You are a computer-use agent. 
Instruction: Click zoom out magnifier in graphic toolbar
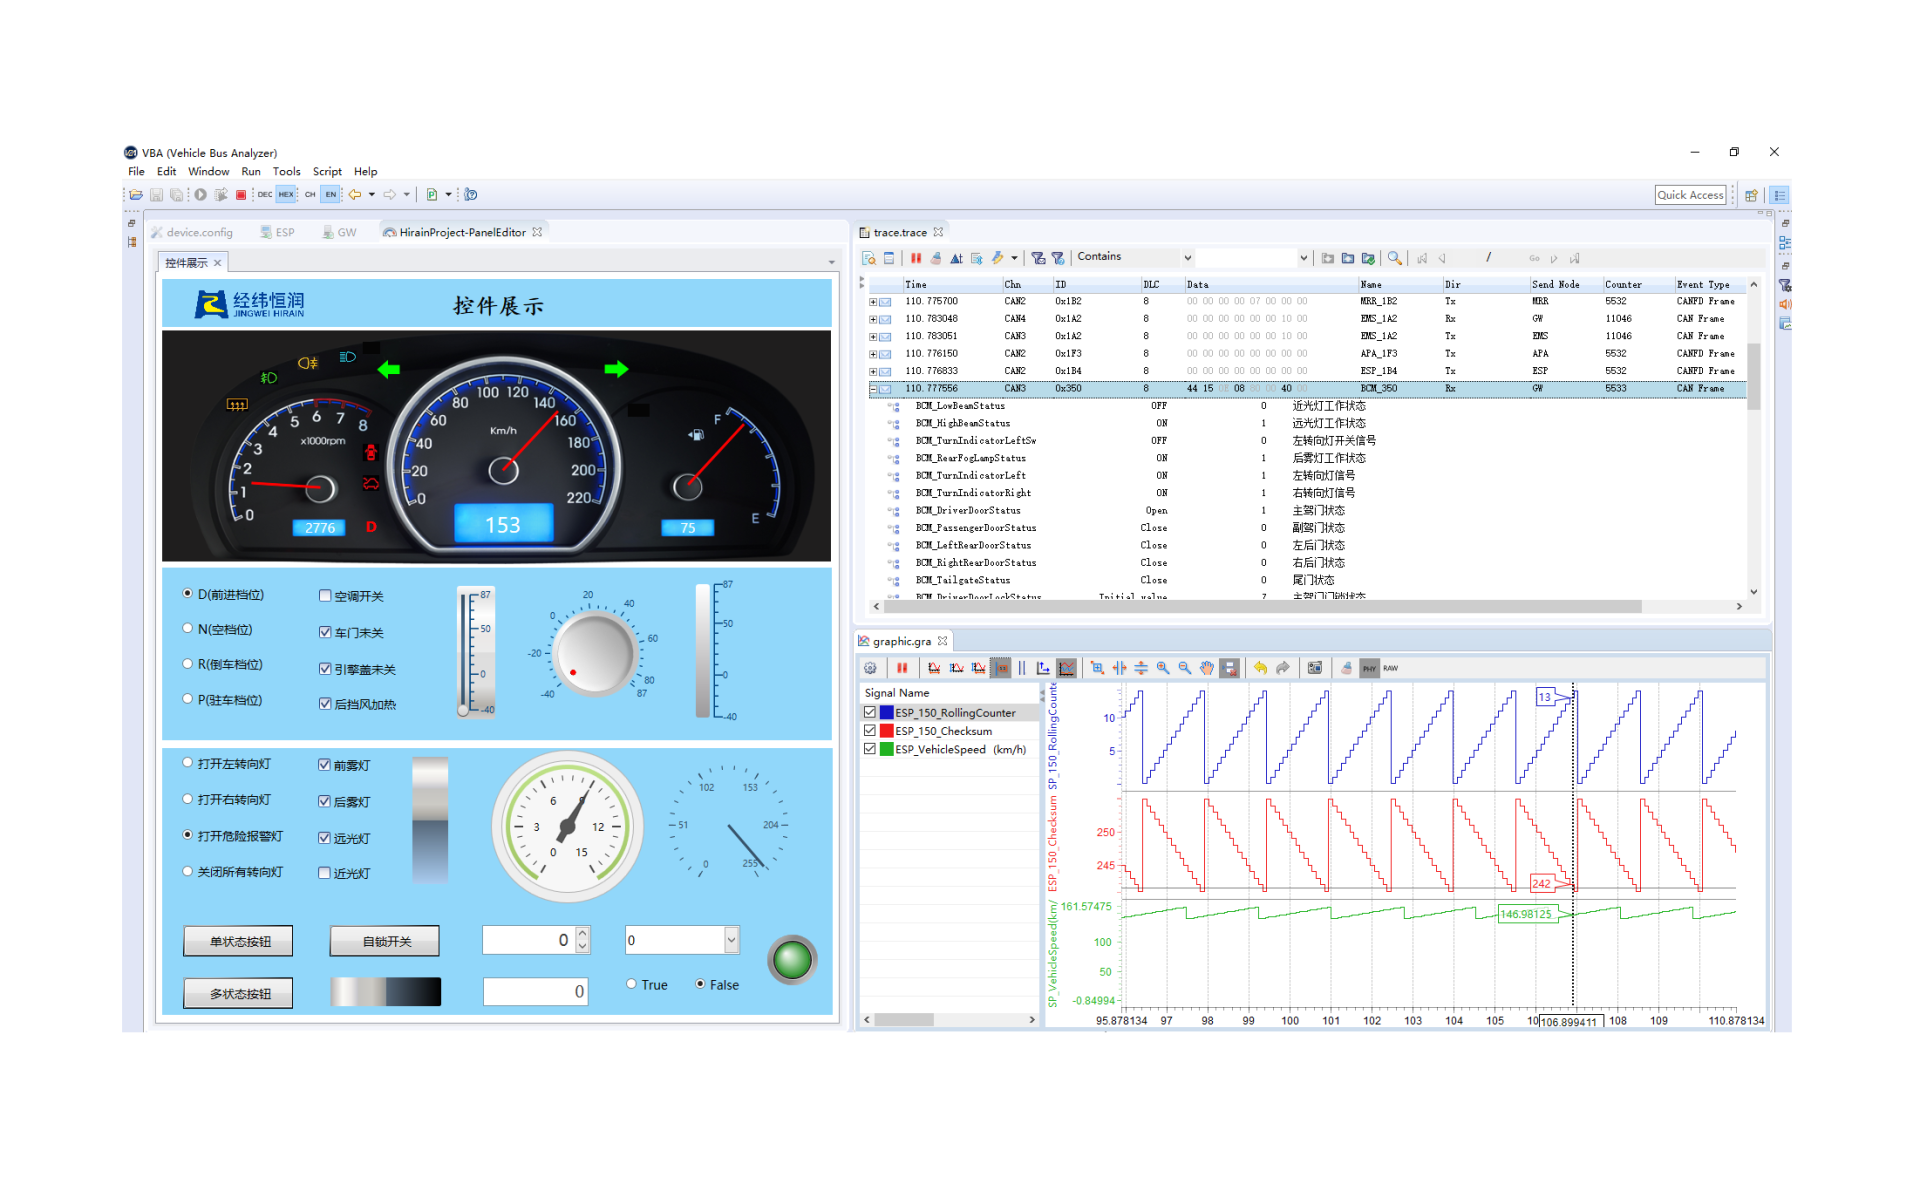click(x=1185, y=668)
